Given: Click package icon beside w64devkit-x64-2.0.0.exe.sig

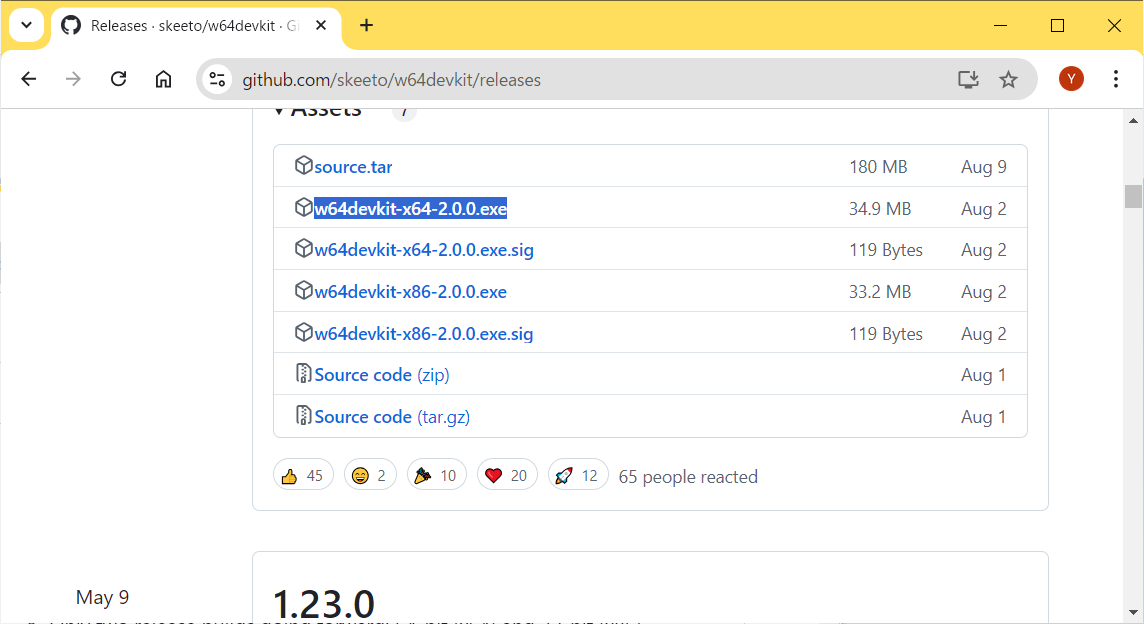Looking at the screenshot, I should pos(304,249).
